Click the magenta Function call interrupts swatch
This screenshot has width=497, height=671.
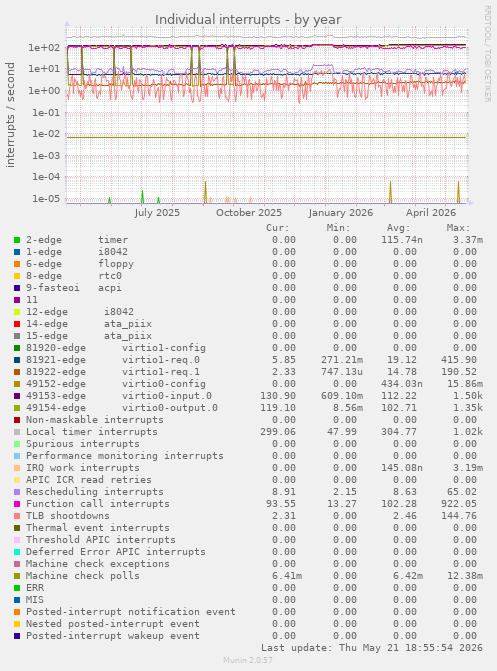click(x=17, y=504)
